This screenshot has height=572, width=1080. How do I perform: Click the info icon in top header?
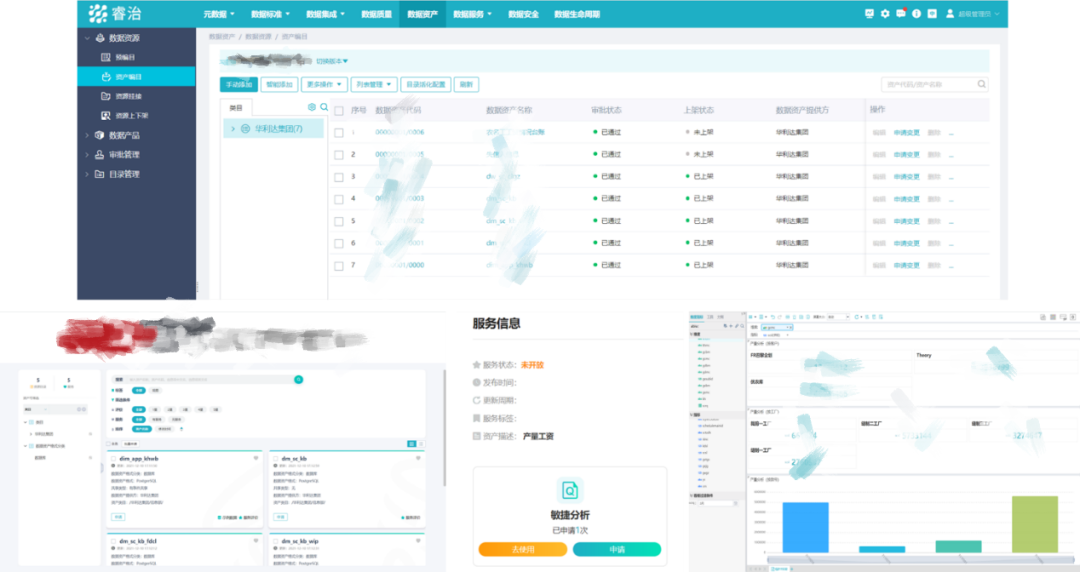point(916,14)
